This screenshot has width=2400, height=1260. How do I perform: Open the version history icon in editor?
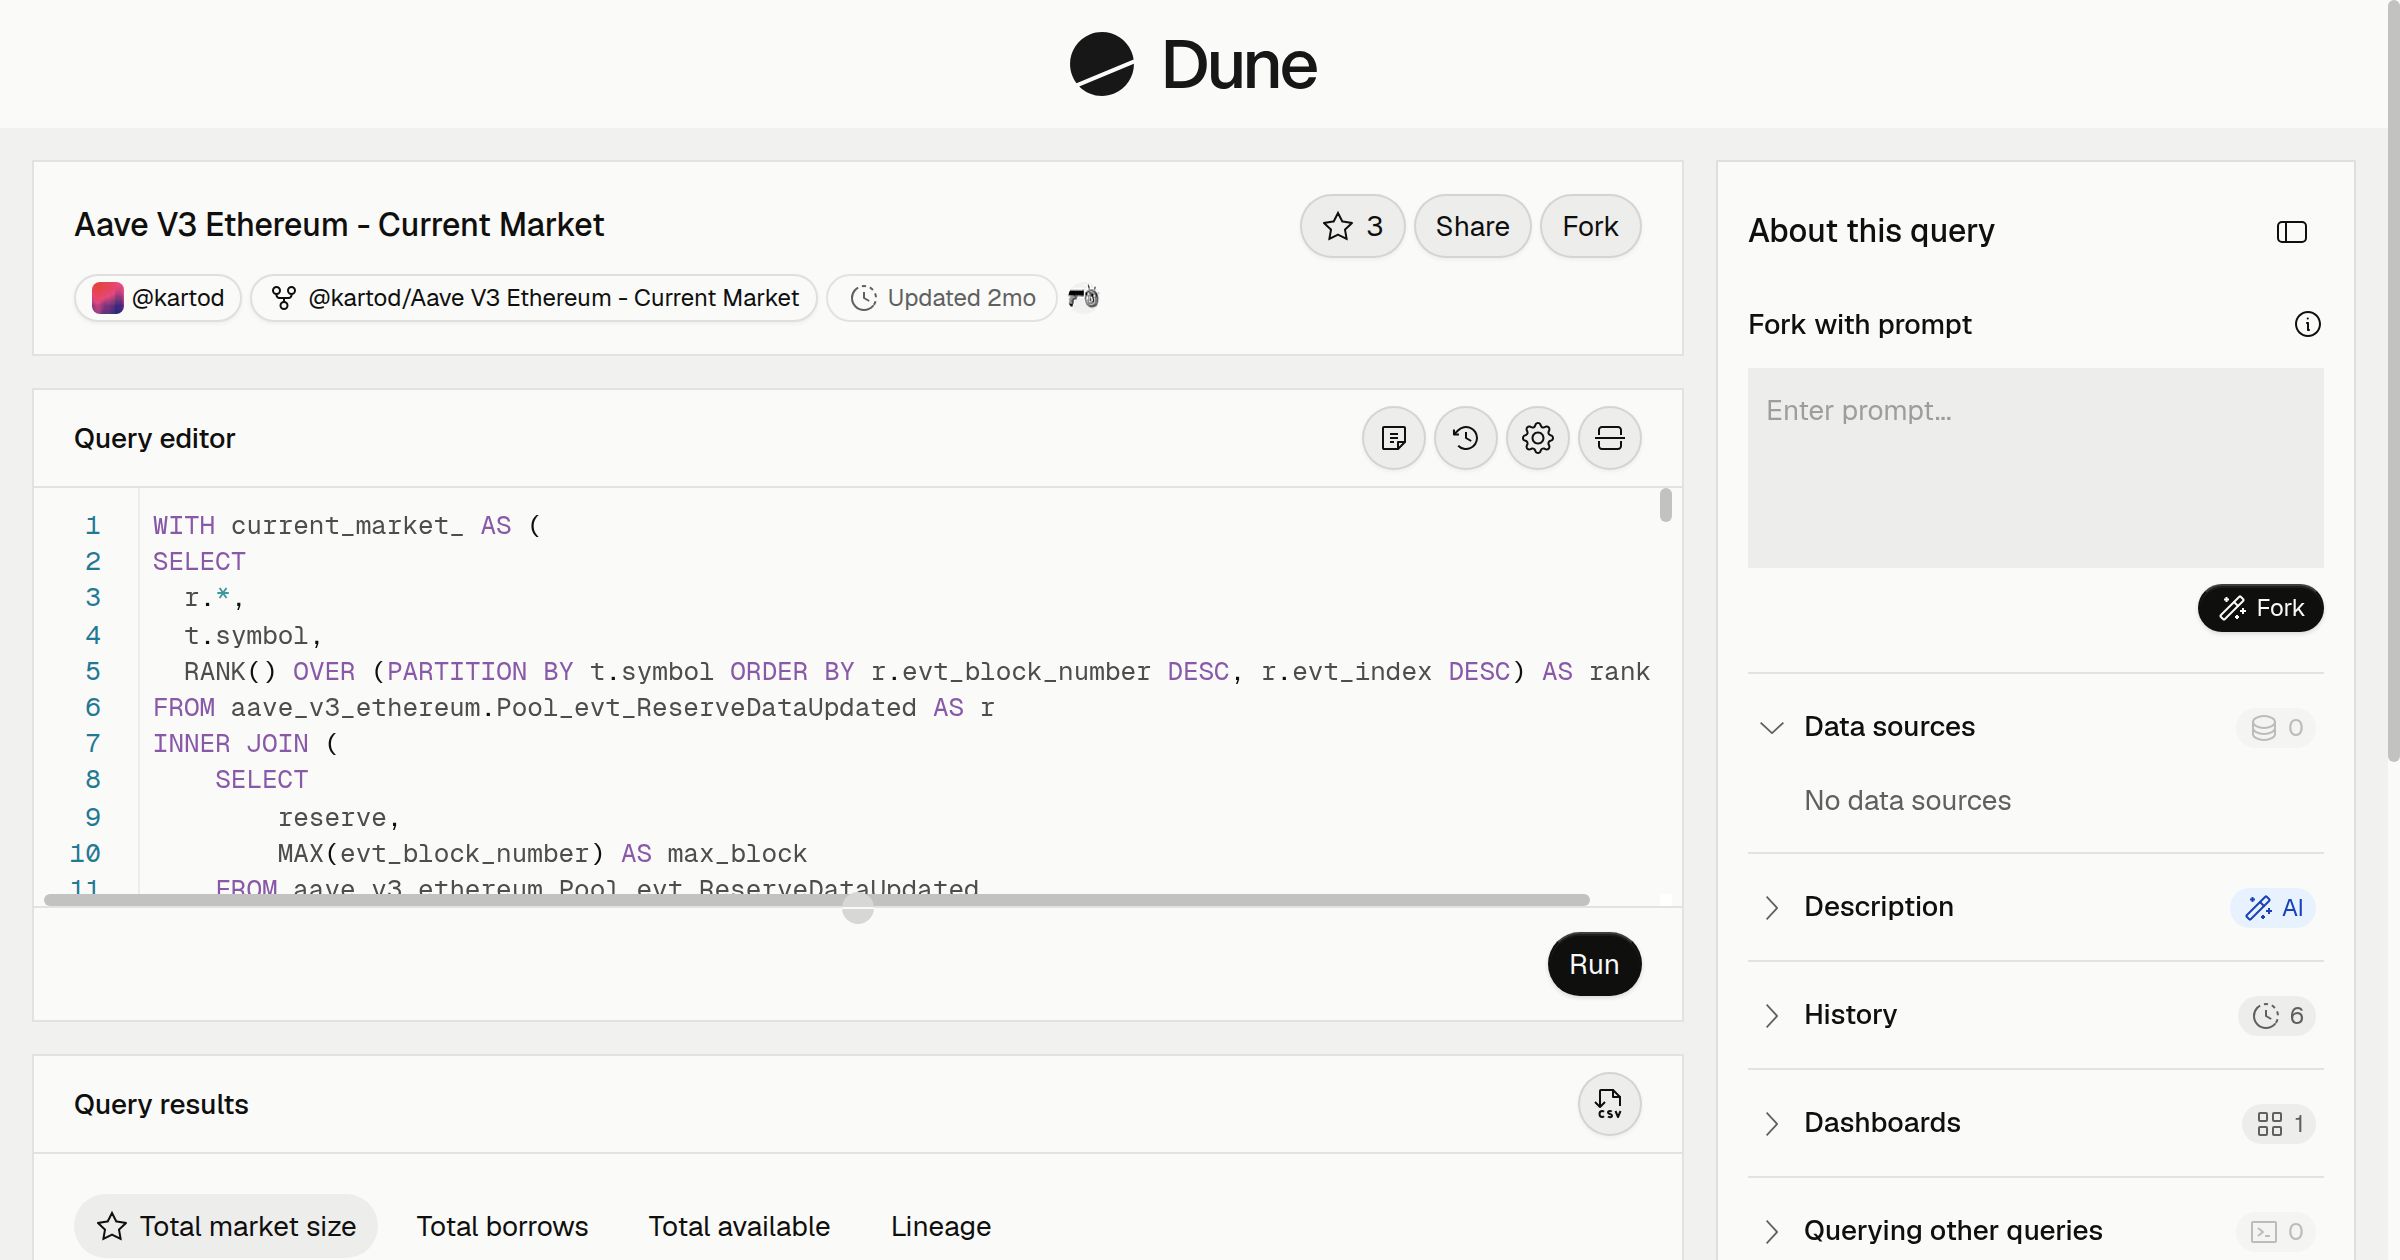coord(1466,438)
